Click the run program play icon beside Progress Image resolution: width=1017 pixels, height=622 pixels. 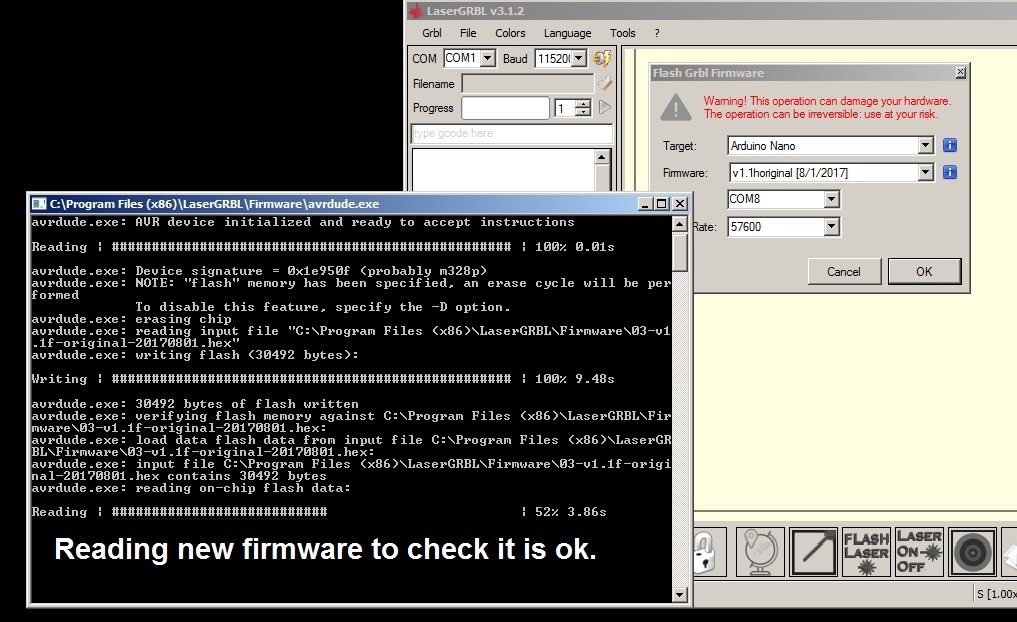604,108
